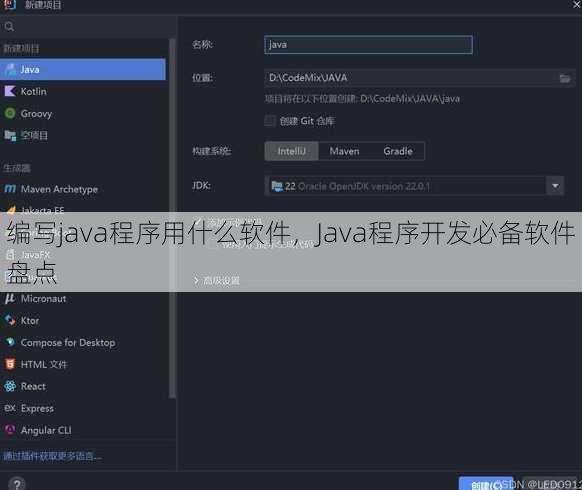
Task: Switch build system to Maven
Action: (x=344, y=151)
